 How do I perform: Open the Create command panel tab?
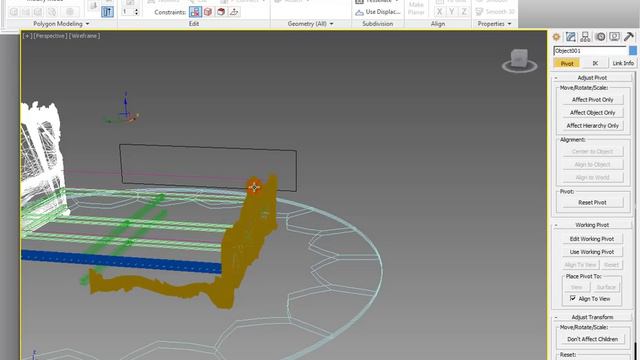click(556, 37)
